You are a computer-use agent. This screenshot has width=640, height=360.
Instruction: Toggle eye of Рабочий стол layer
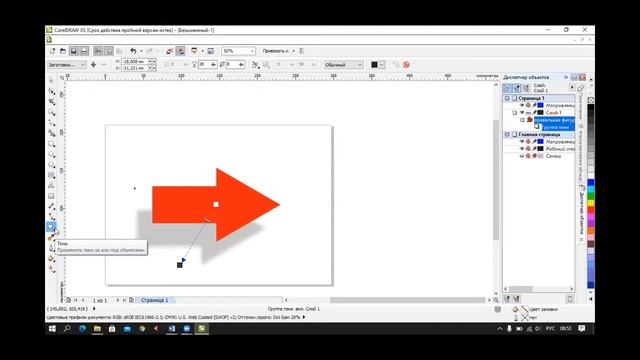[x=522, y=149]
